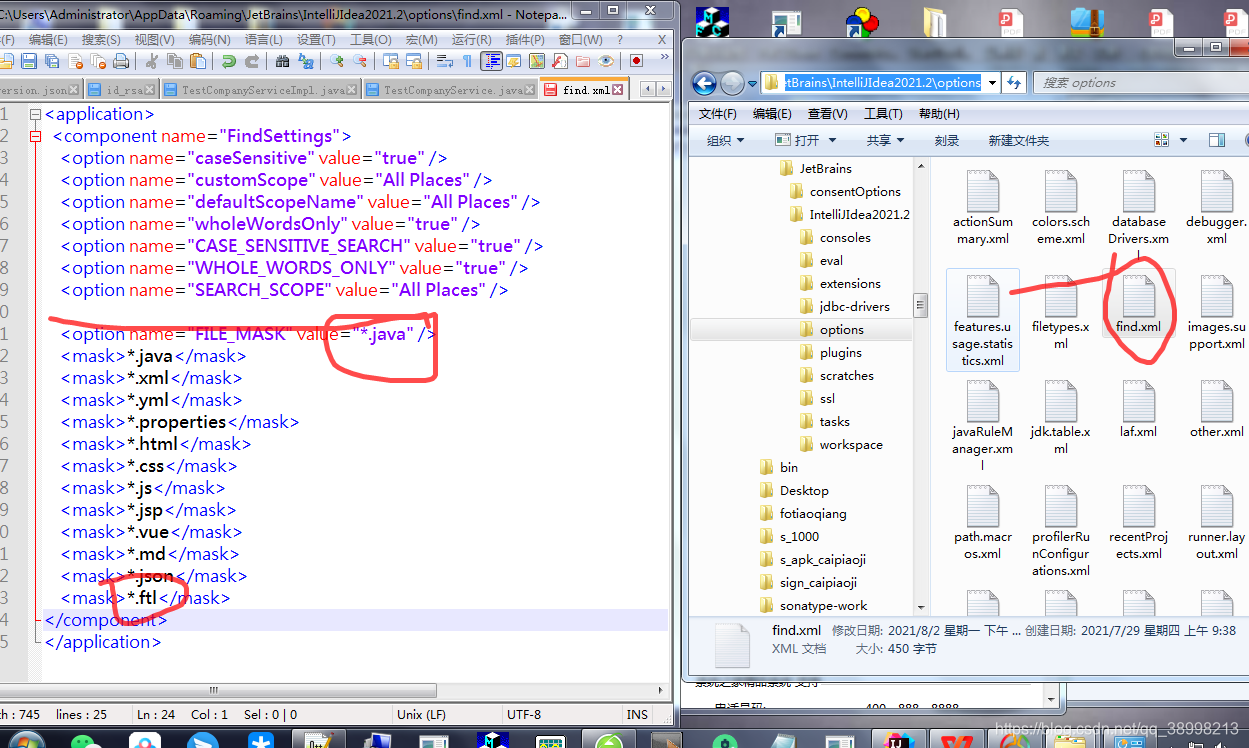Open the 搜索(S) menu in Notepad++

(x=101, y=39)
